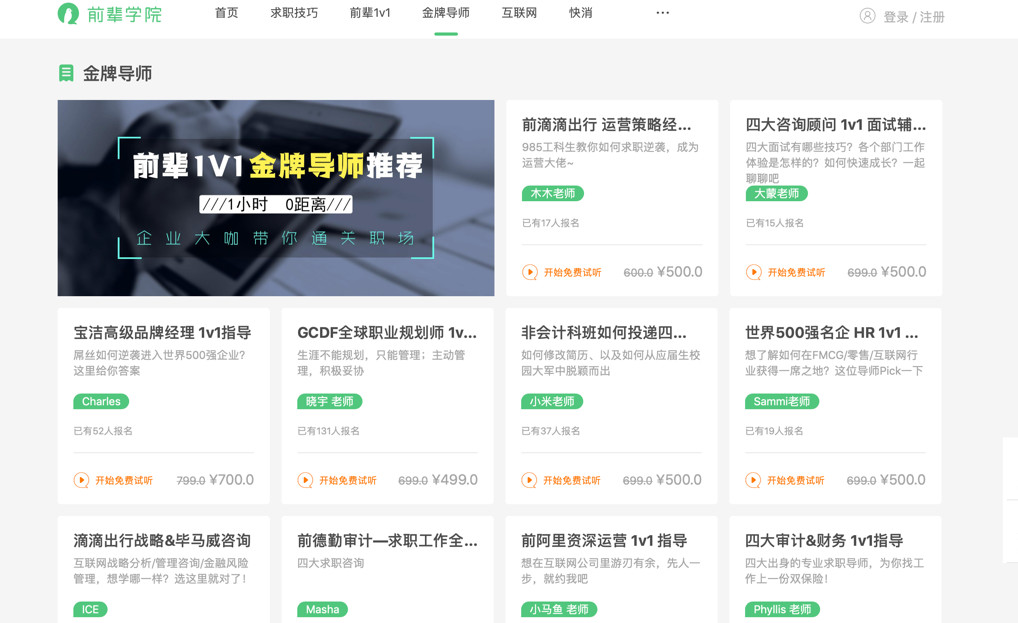Click the play icon on the 非会计科班 course card
1018x623 pixels.
coord(529,480)
